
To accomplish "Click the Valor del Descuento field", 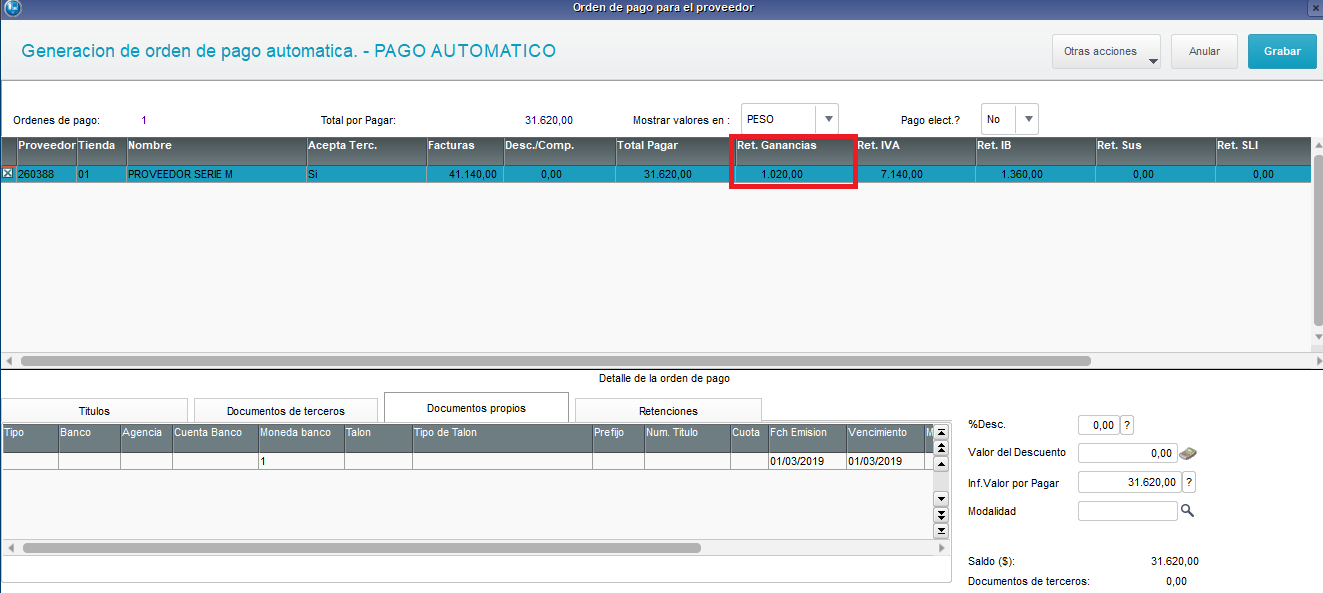I will (1128, 453).
